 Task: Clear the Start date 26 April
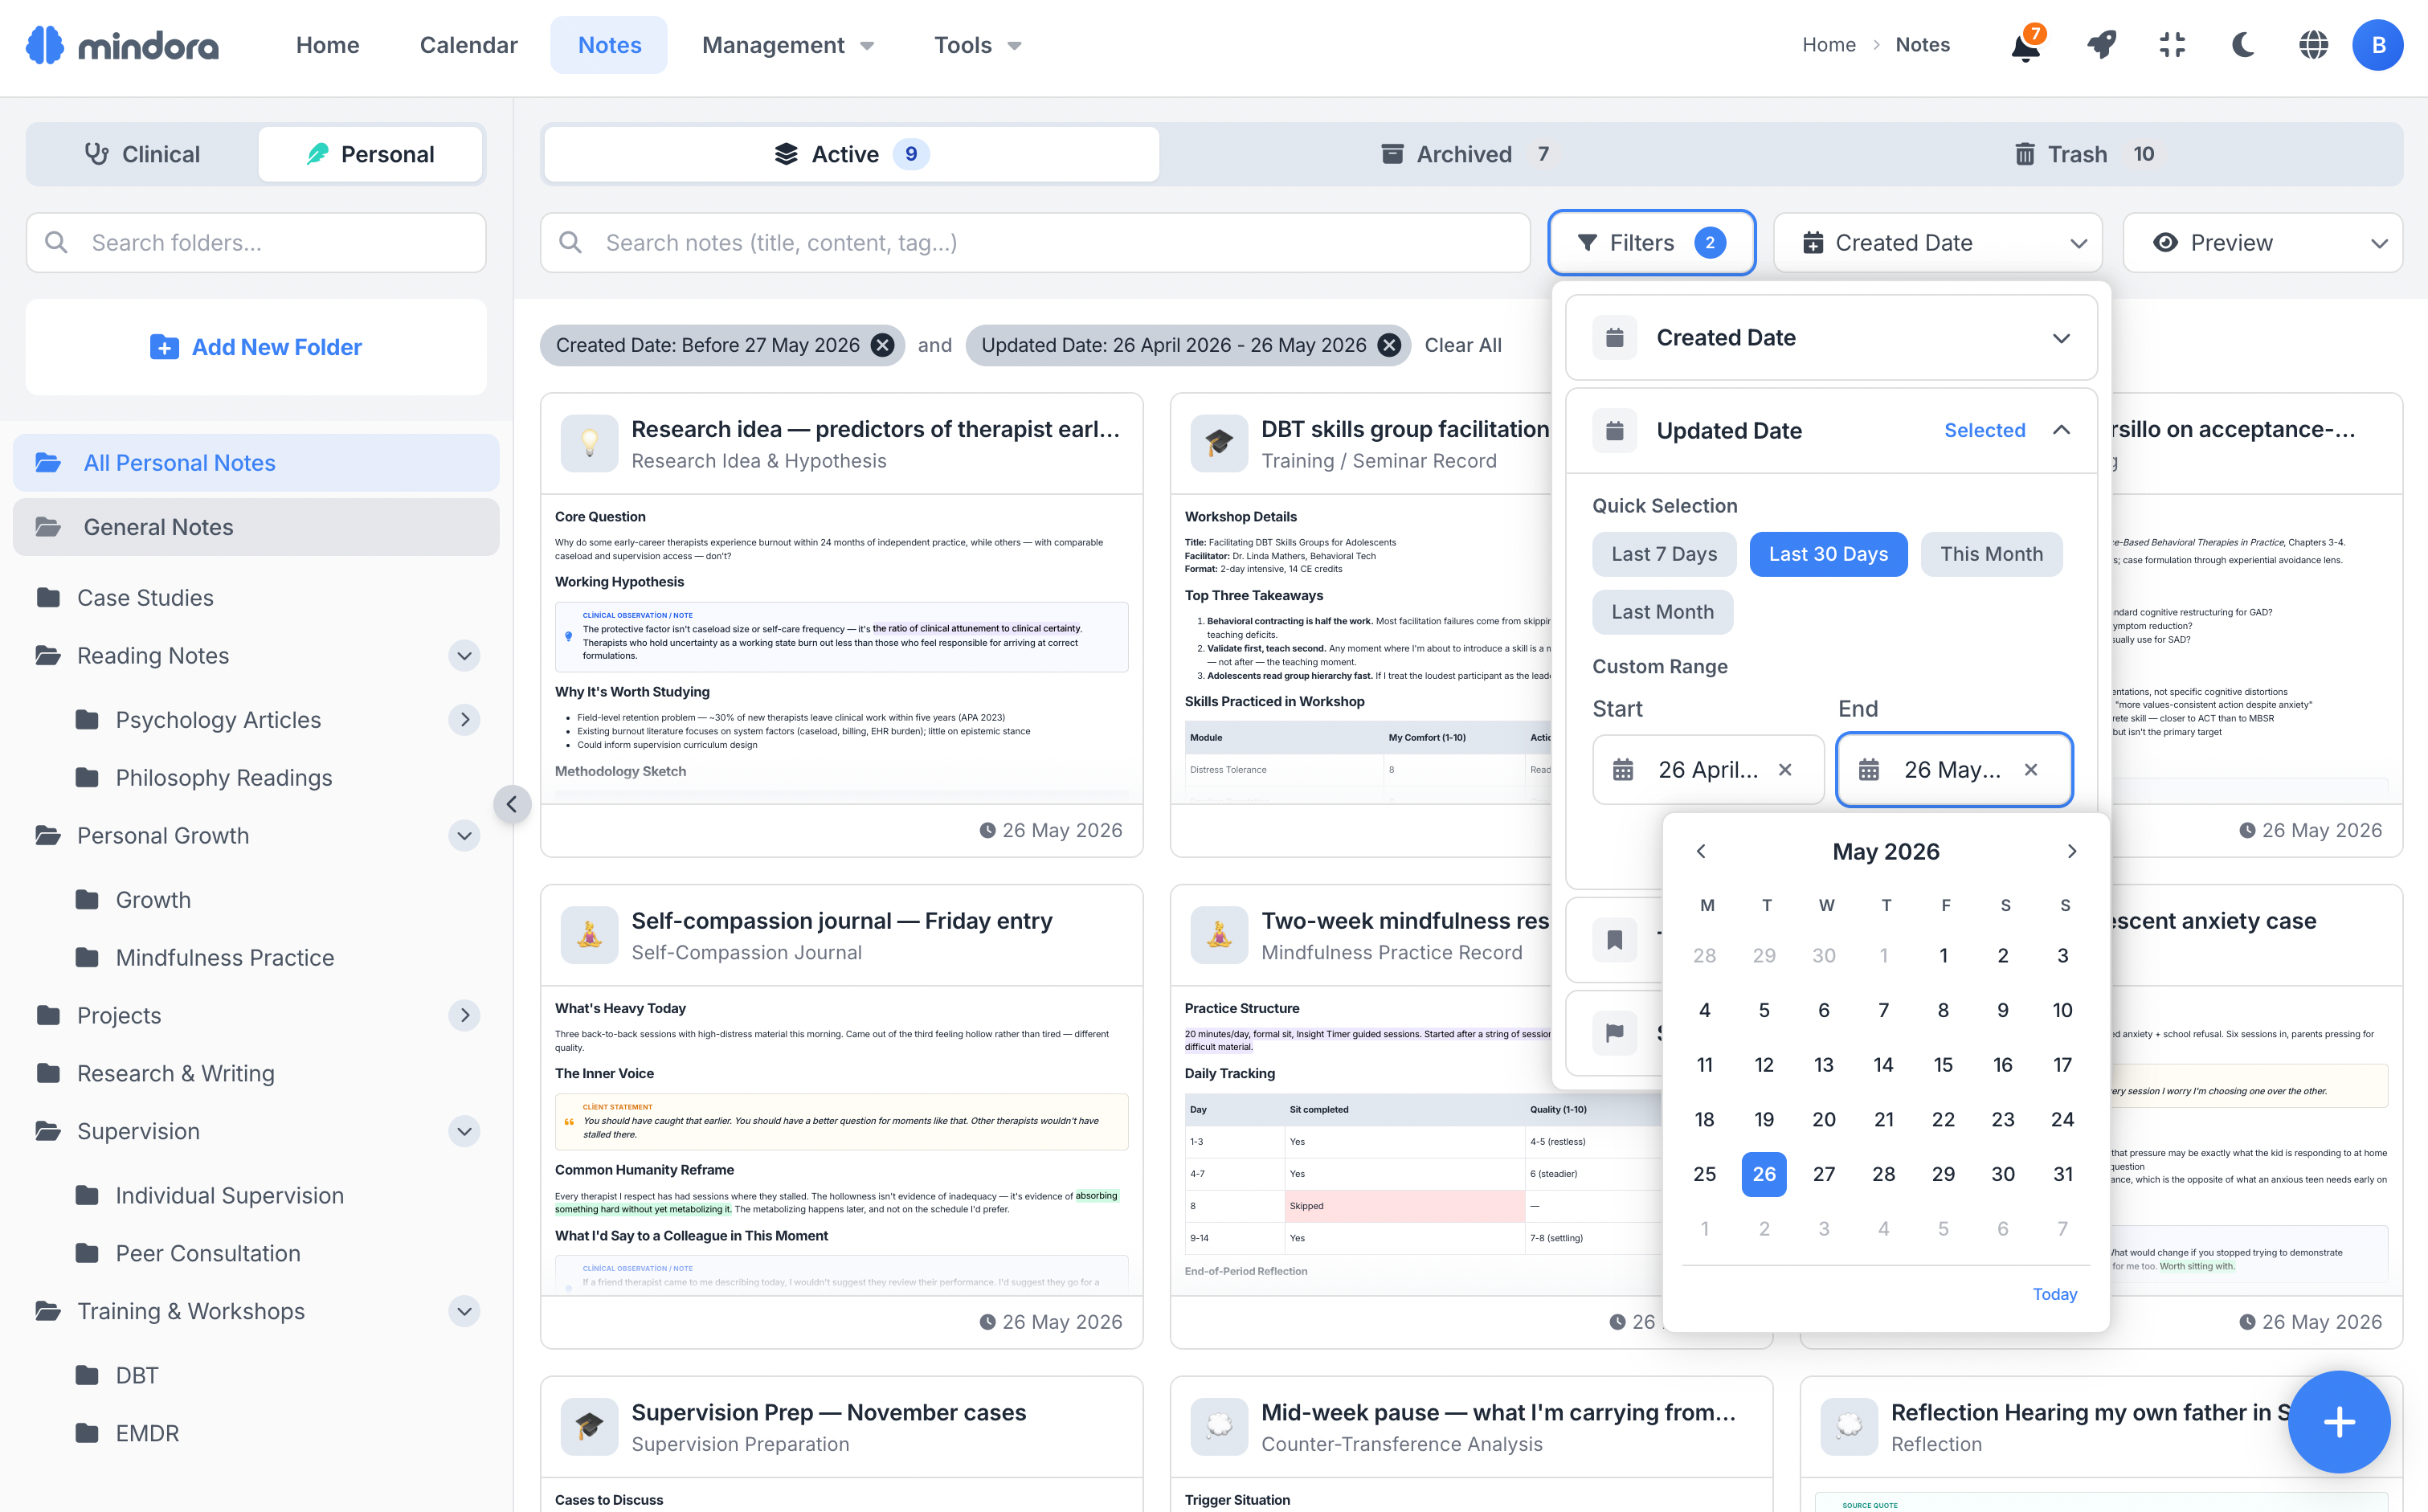pos(1785,770)
